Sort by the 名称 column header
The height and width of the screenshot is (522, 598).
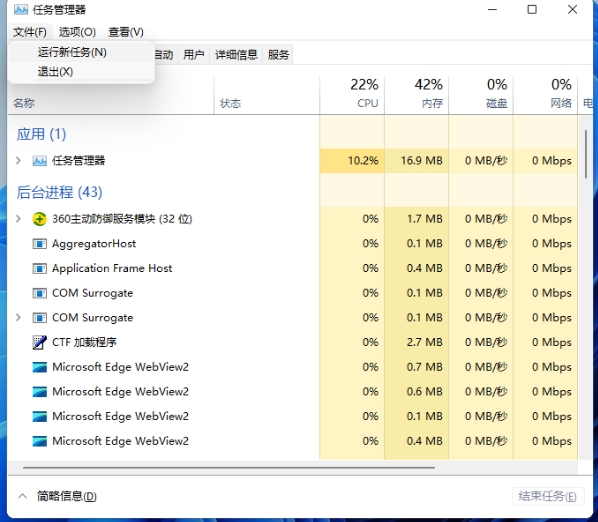tap(24, 103)
